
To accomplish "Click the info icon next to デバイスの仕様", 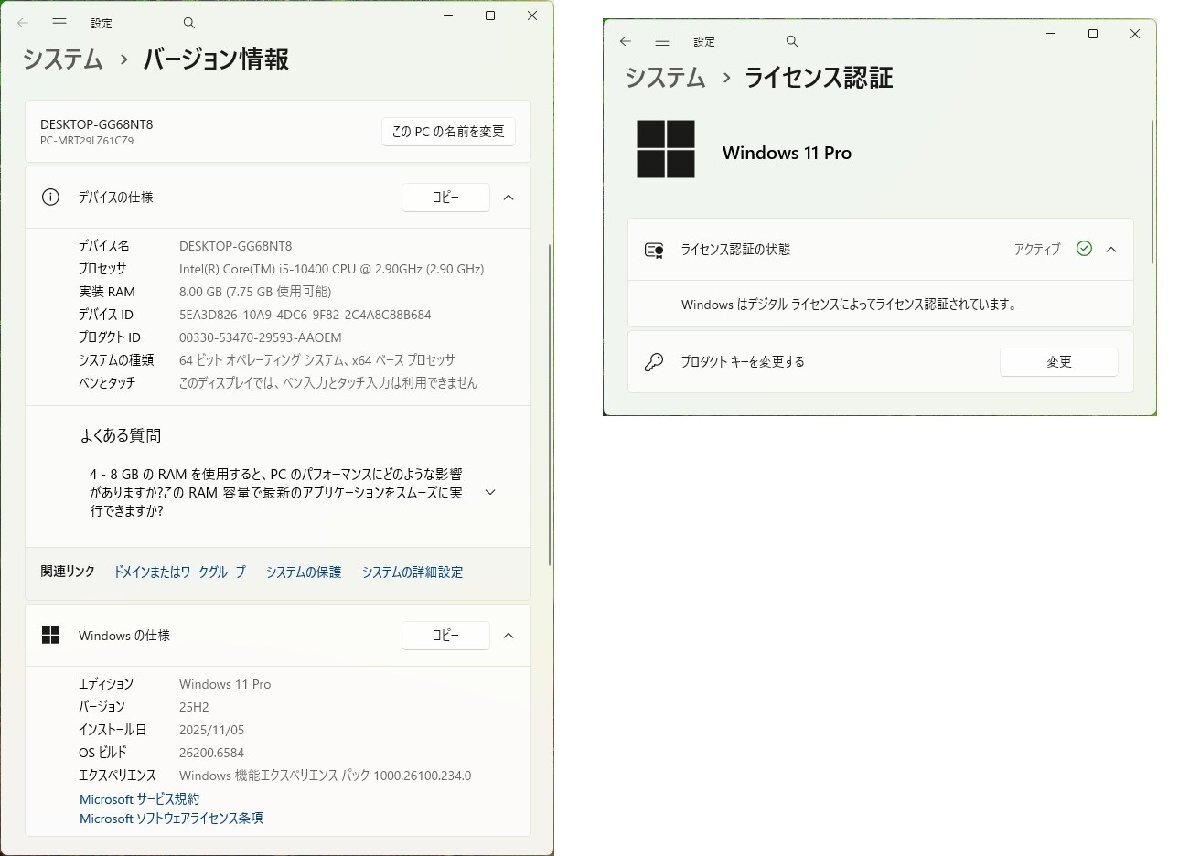I will tap(51, 197).
